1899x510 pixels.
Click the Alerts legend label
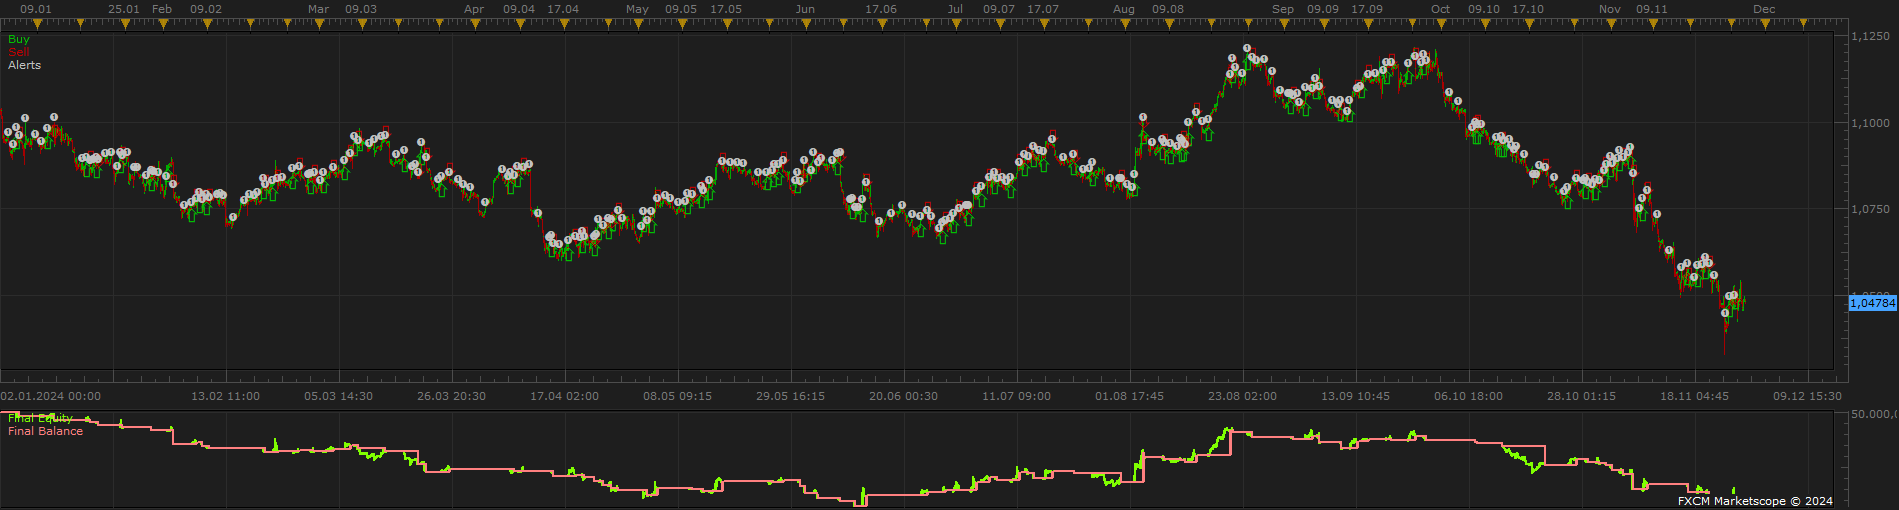pos(25,65)
